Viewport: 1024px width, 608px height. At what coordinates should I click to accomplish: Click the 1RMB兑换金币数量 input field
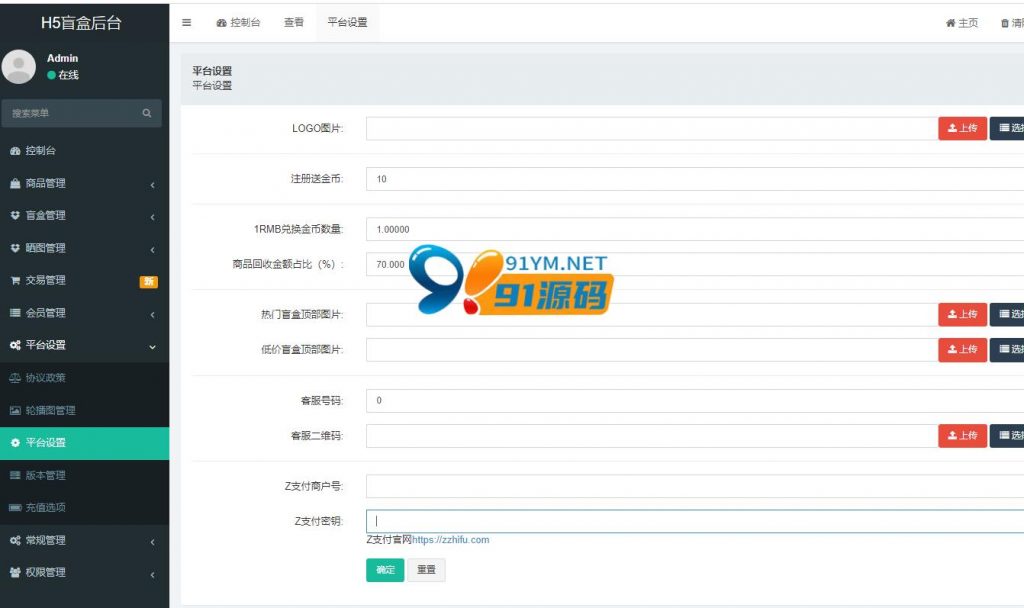[695, 230]
